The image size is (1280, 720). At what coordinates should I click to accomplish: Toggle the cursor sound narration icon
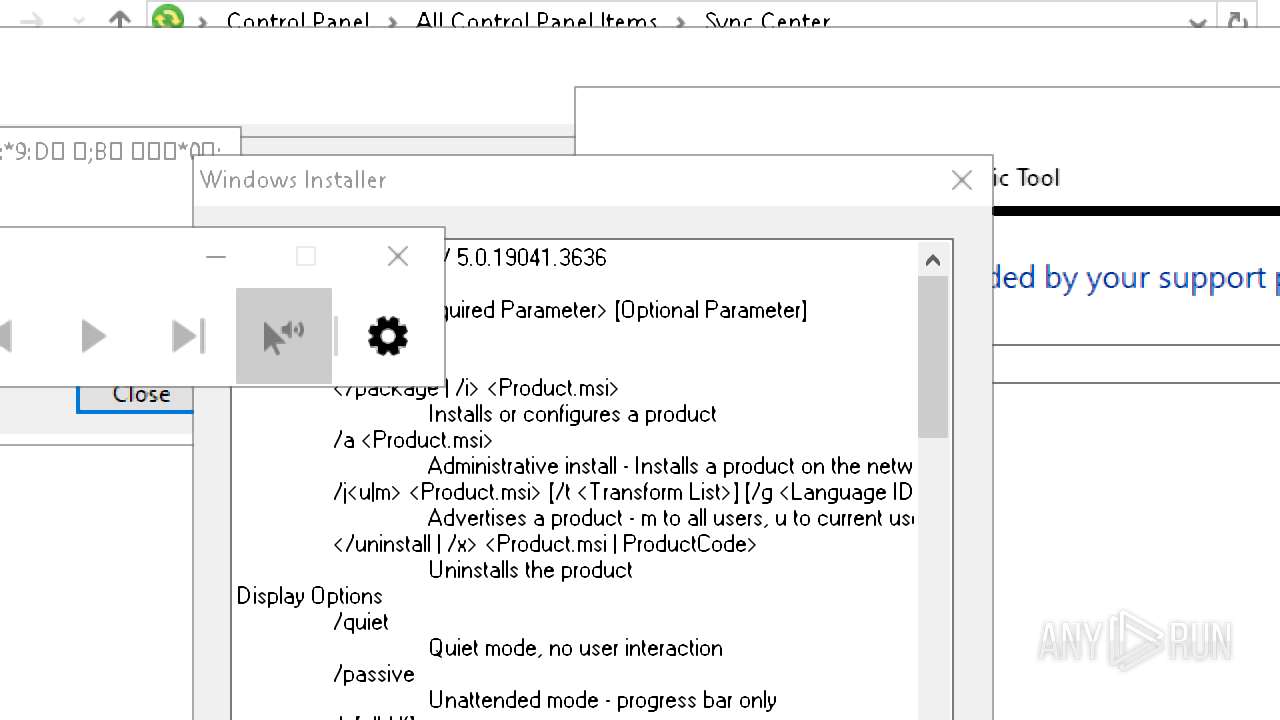coord(284,336)
